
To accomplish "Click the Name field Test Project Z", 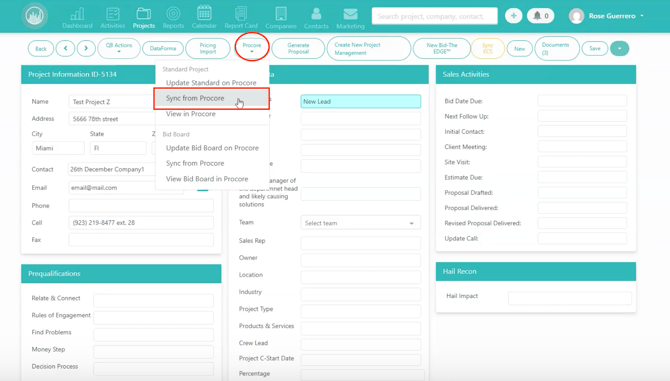I will click(x=112, y=102).
